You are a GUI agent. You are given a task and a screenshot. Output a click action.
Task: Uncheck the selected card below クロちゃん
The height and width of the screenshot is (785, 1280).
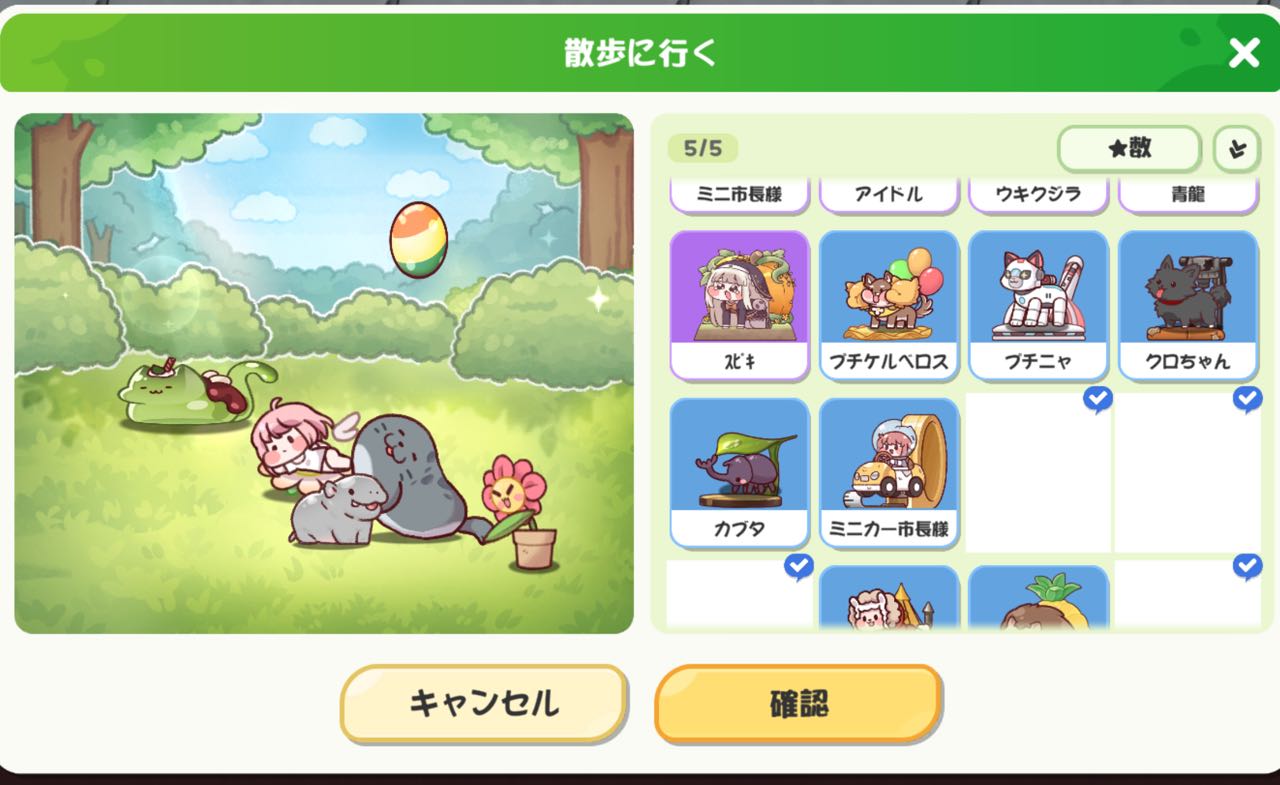pyautogui.click(x=1188, y=471)
